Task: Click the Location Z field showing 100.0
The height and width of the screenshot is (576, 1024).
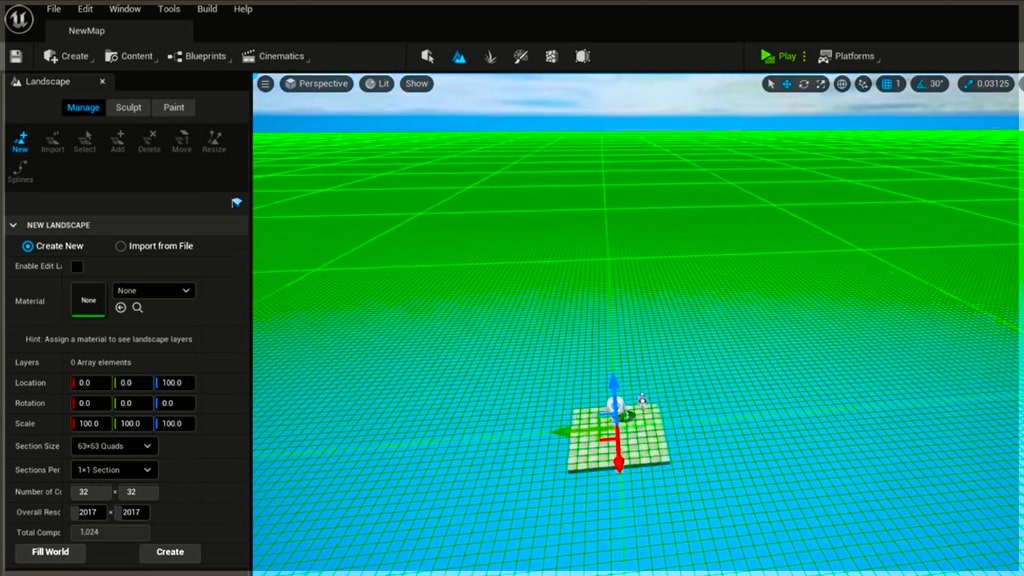Action: [x=174, y=383]
